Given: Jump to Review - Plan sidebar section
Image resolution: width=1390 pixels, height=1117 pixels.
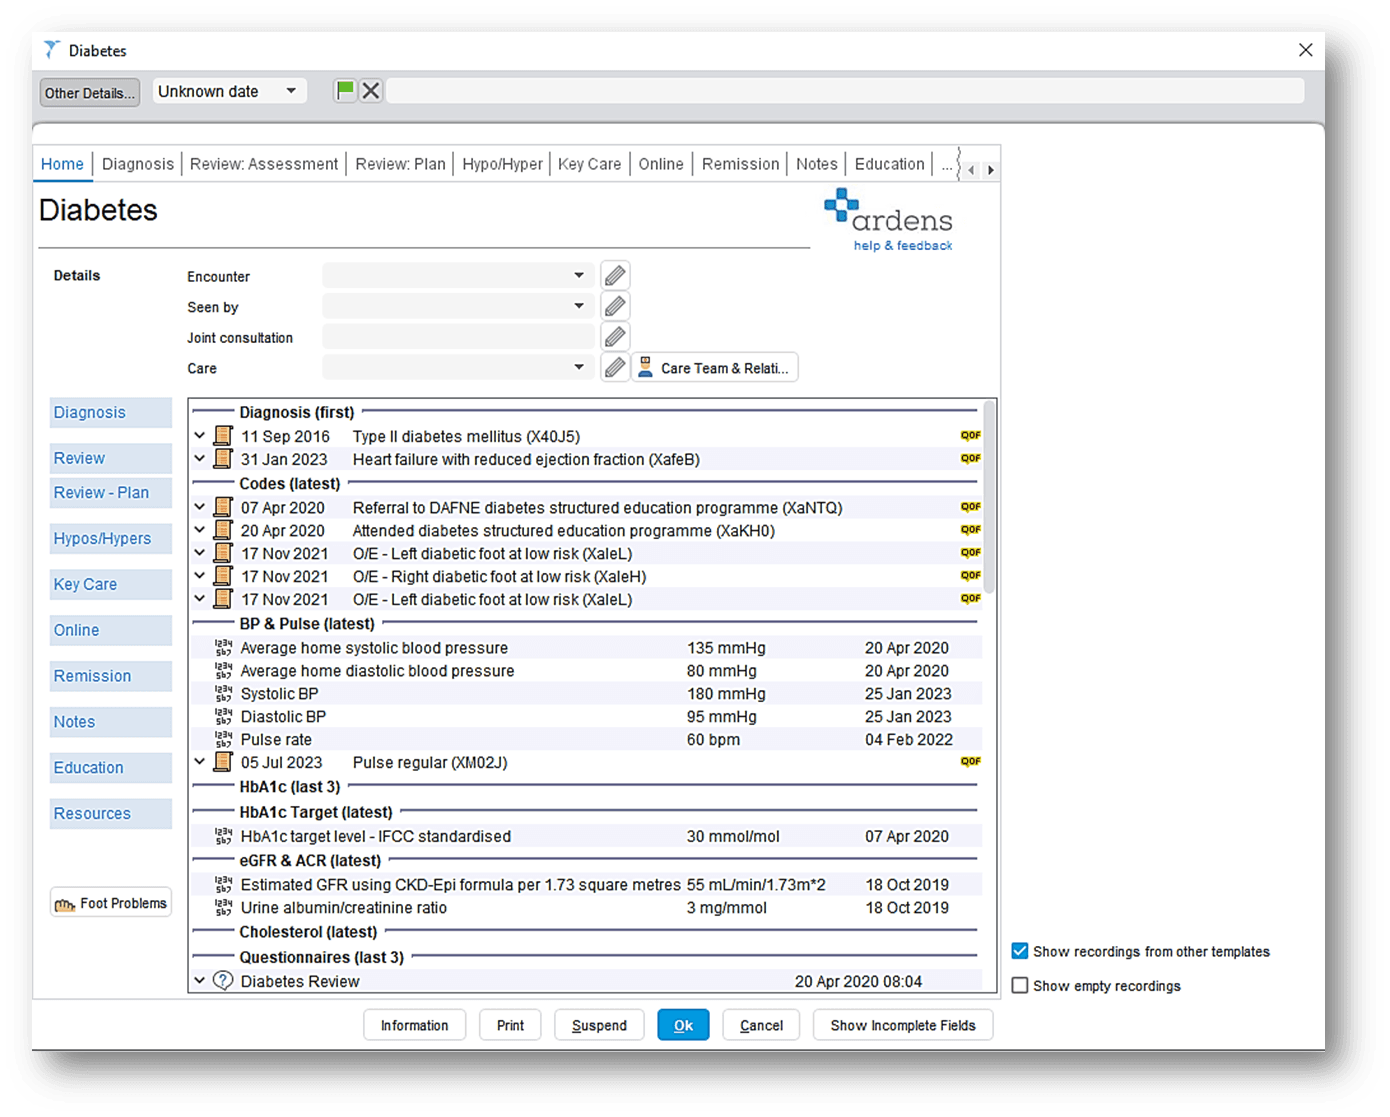Looking at the screenshot, I should pyautogui.click(x=111, y=493).
